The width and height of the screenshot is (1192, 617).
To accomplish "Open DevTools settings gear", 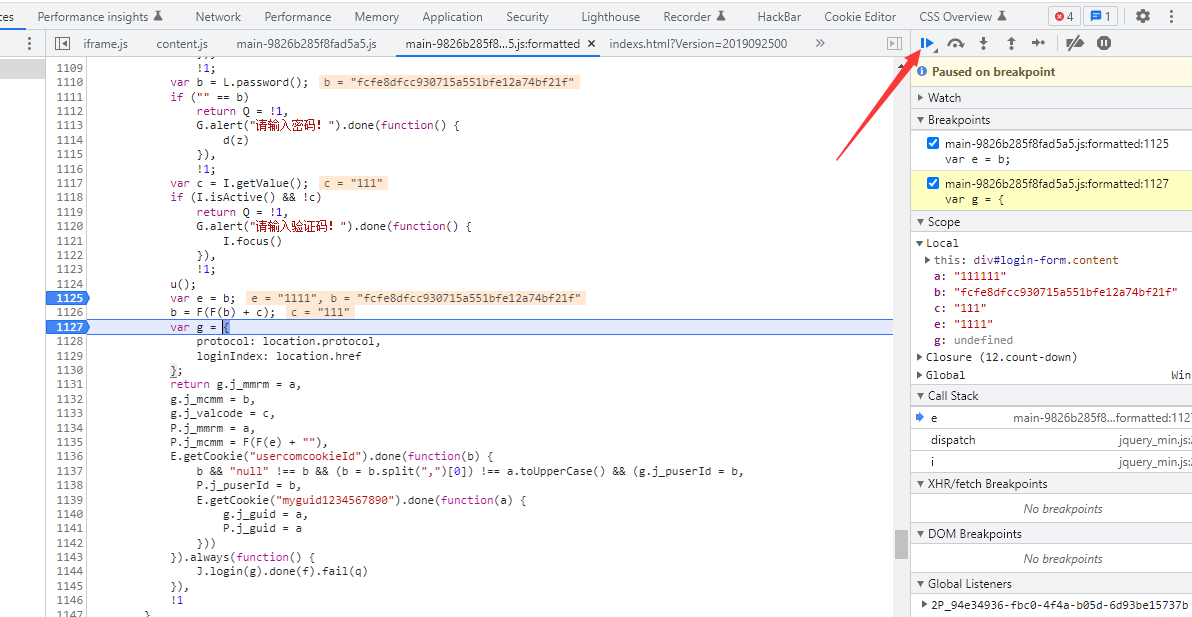I will [x=1143, y=16].
